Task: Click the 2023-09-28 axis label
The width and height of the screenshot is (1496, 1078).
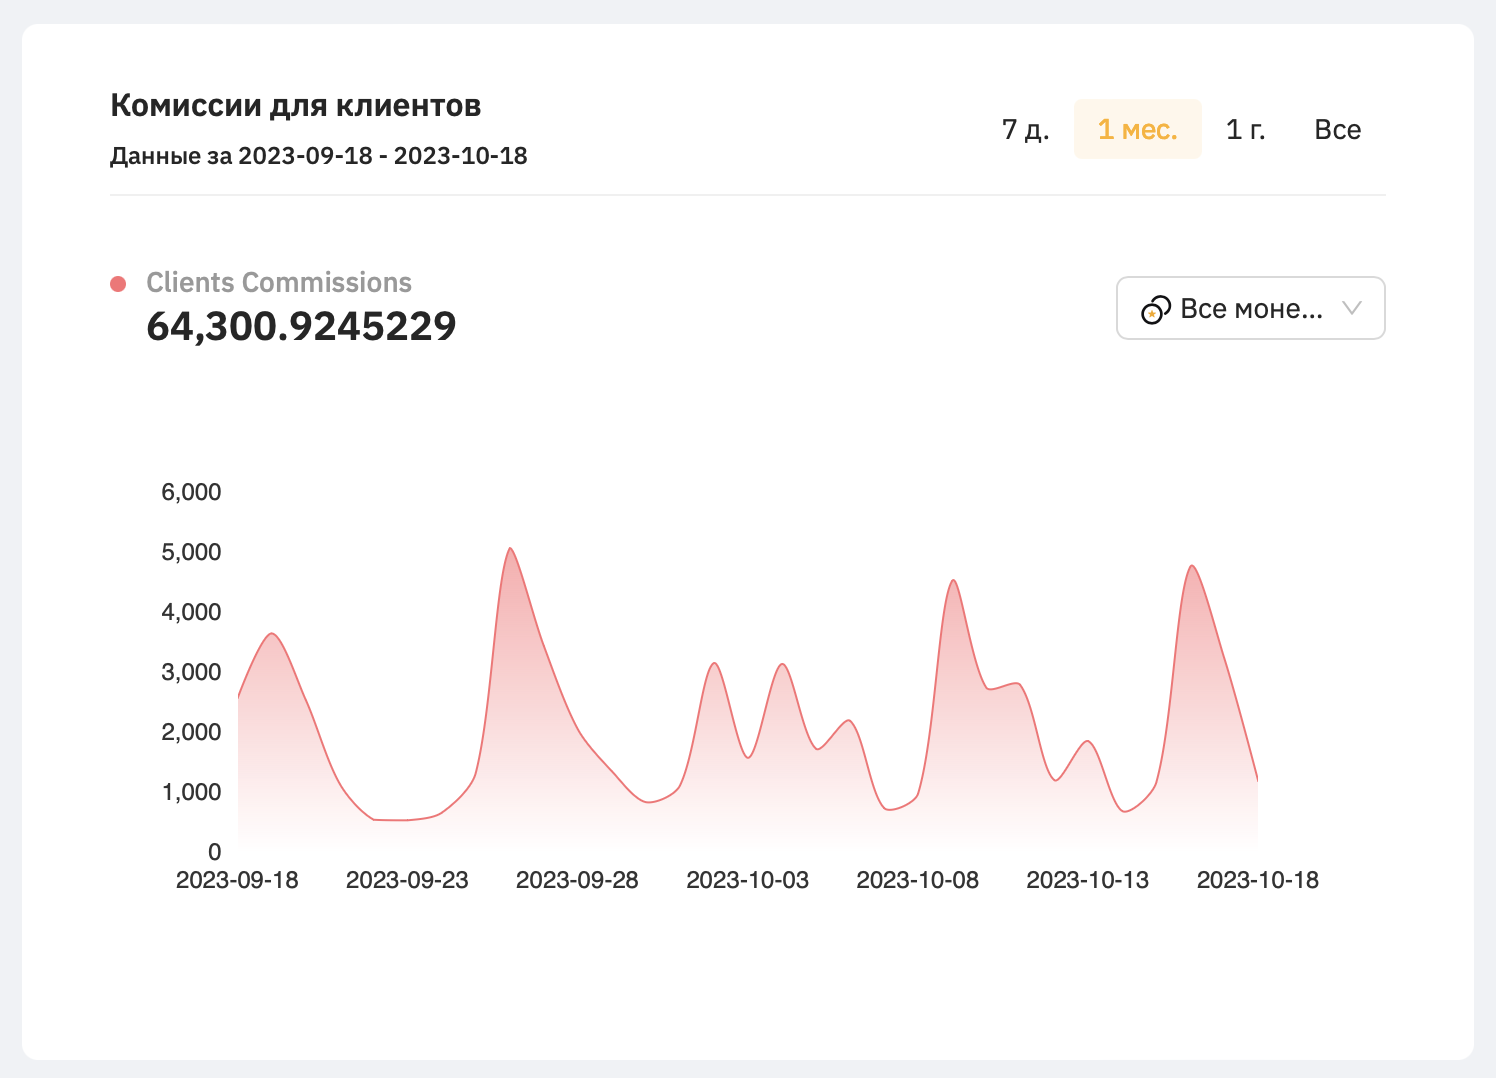Action: click(x=577, y=880)
